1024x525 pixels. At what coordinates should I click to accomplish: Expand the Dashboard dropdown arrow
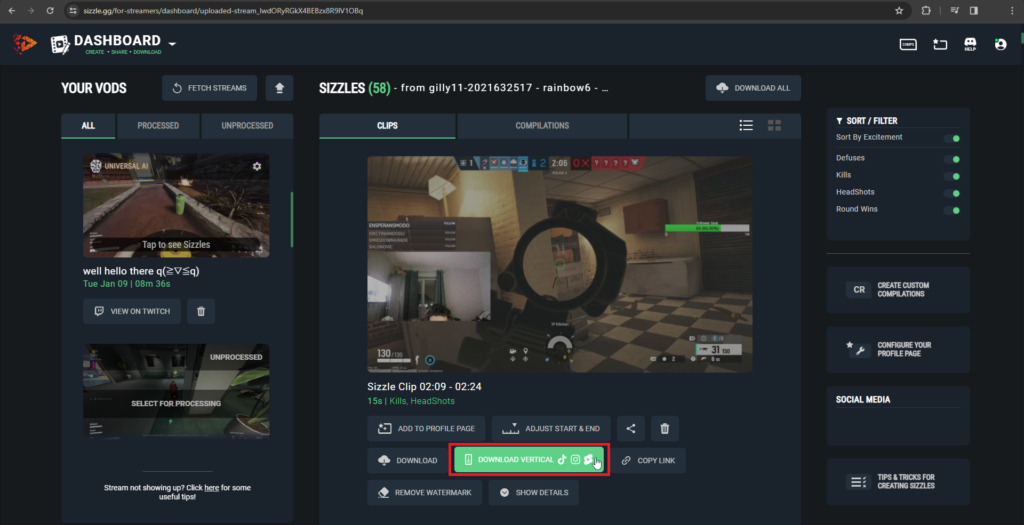[x=172, y=44]
